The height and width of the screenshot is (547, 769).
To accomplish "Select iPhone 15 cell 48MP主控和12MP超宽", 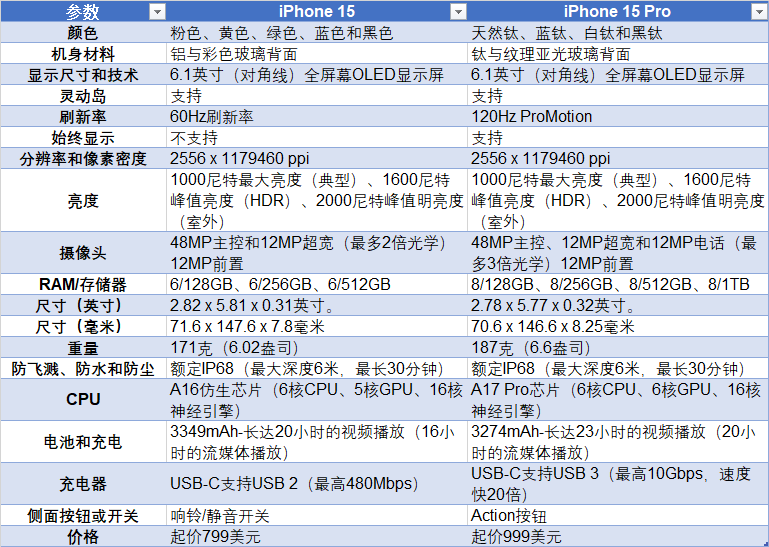I will coord(317,253).
